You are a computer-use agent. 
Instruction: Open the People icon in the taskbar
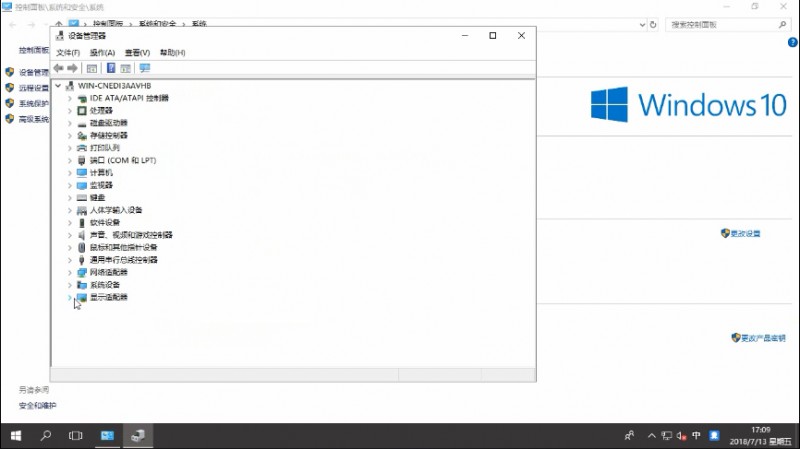pos(629,436)
